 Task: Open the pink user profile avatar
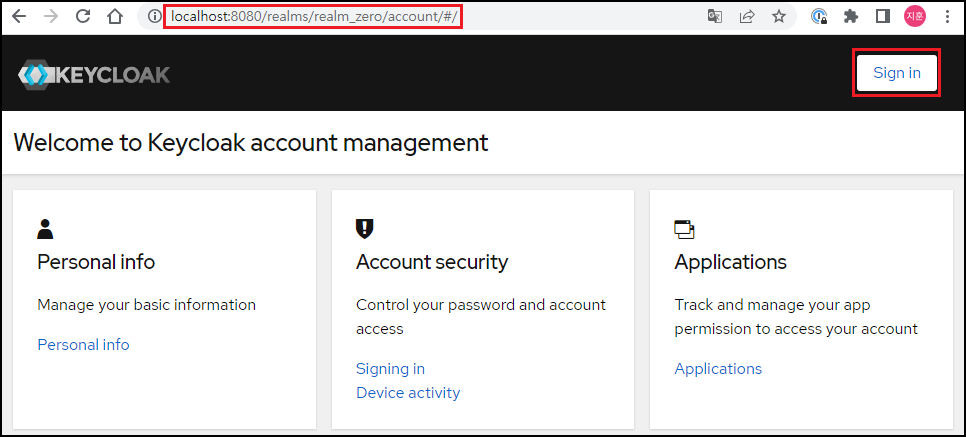[x=915, y=17]
